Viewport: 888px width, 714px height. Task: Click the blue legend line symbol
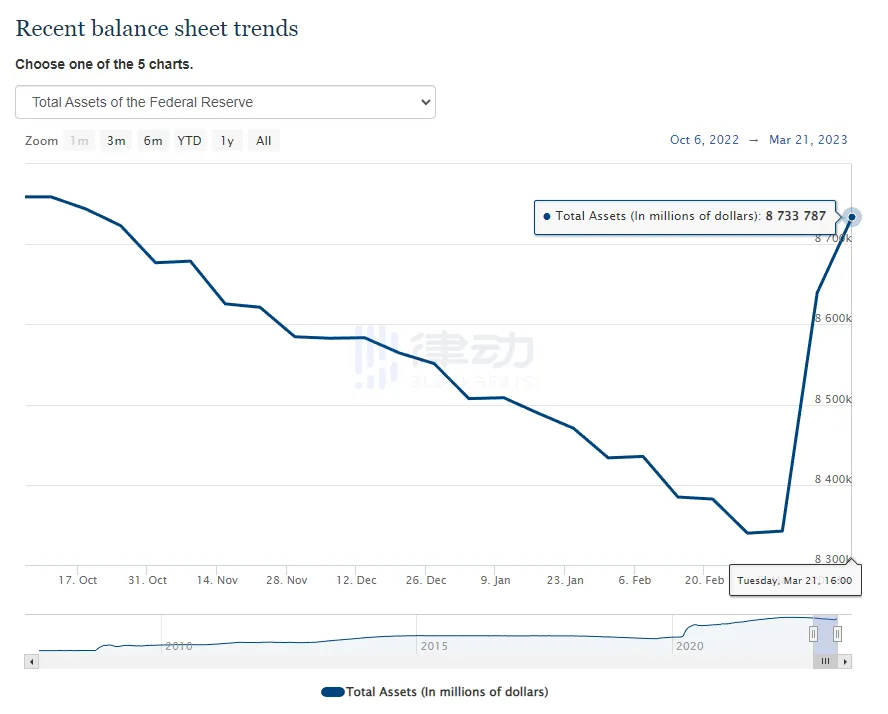[x=332, y=692]
